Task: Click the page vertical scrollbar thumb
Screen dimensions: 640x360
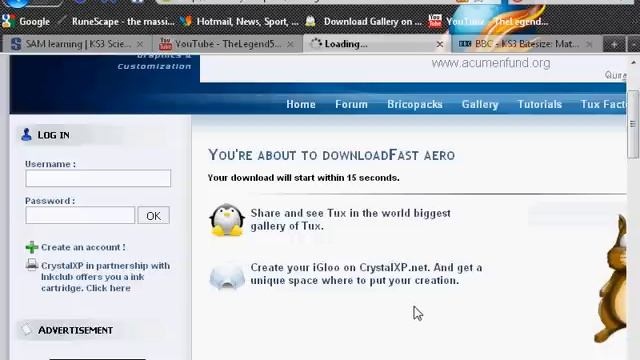Action: [633, 124]
